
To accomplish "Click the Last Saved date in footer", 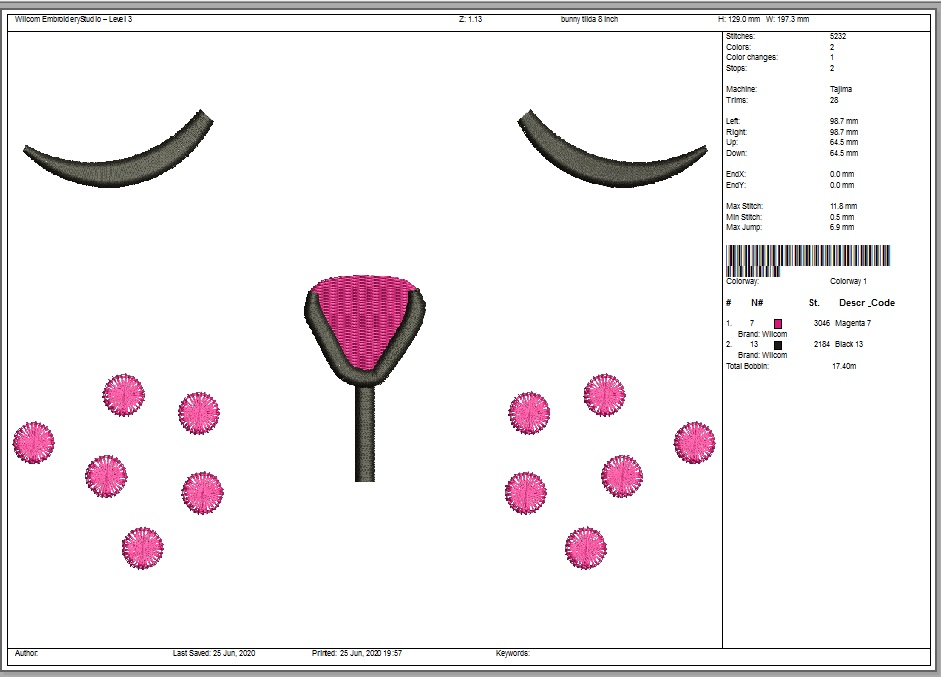I will point(214,653).
